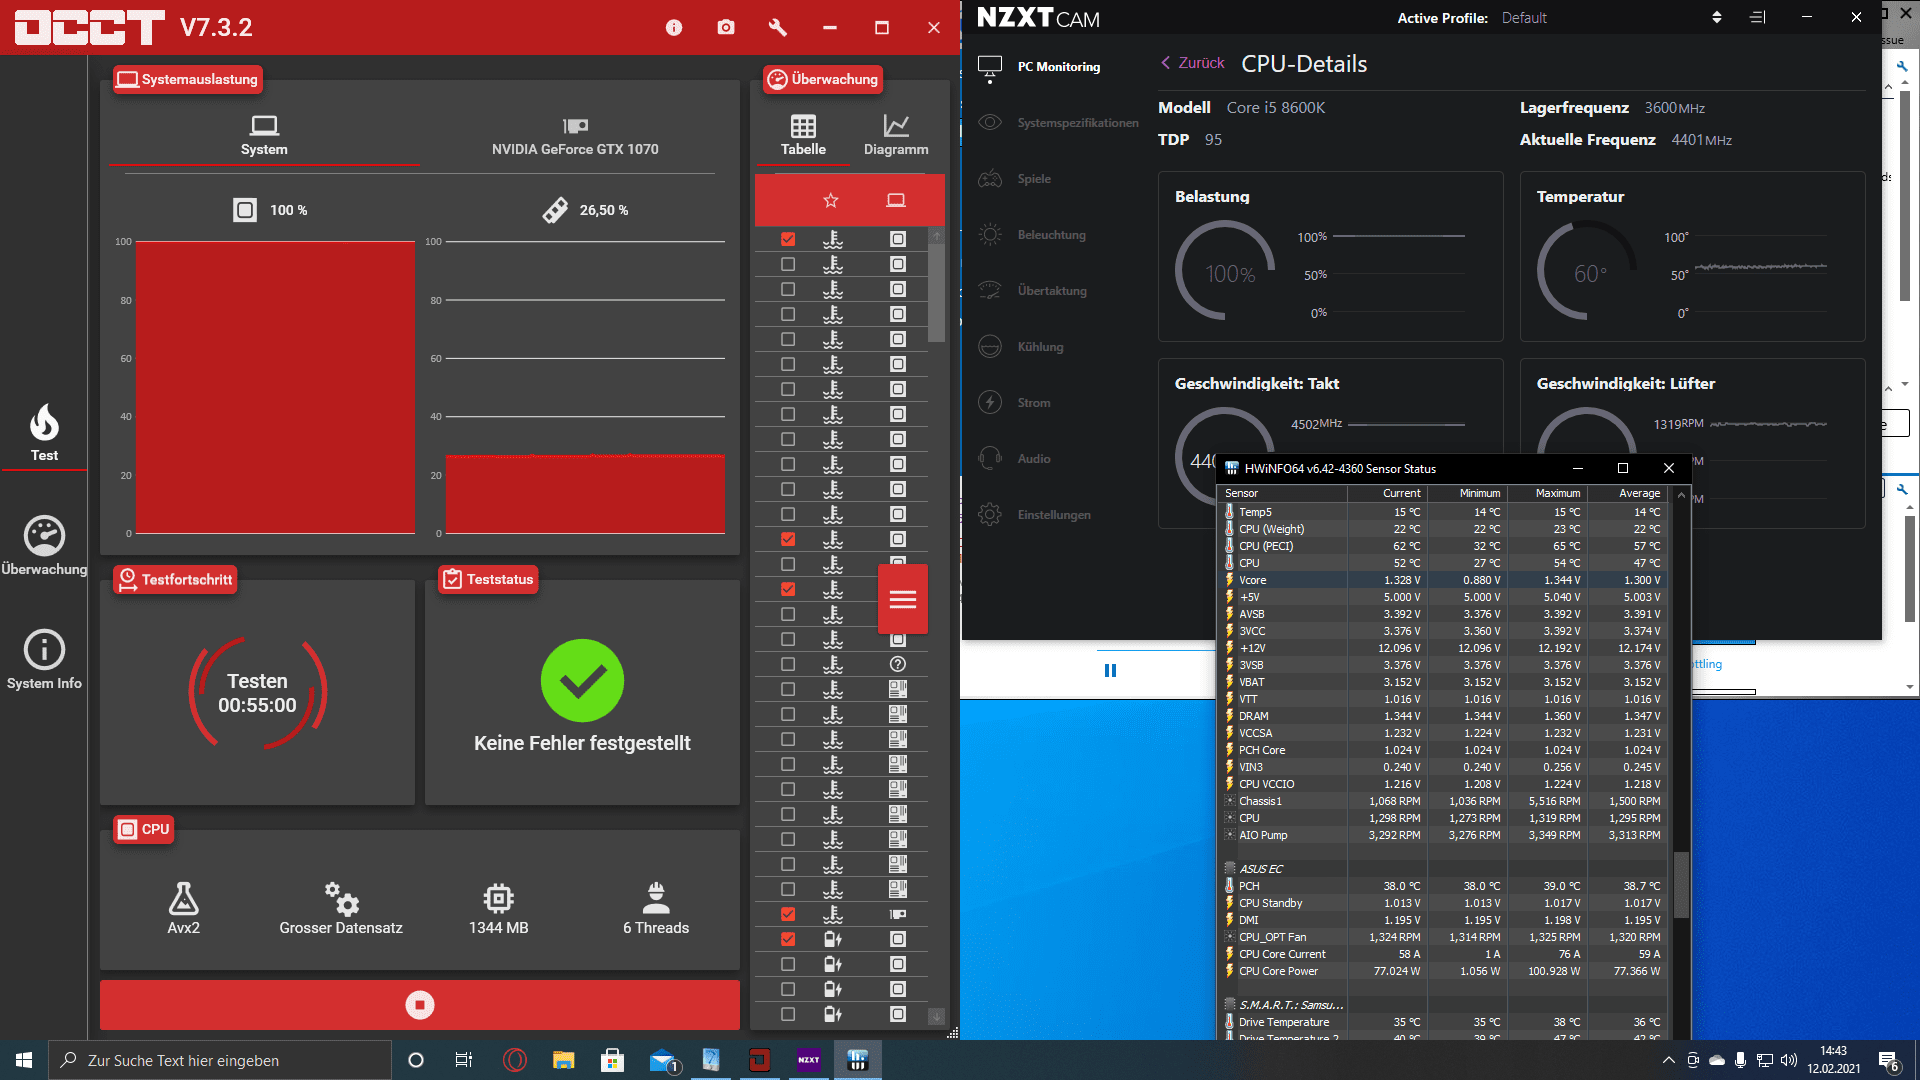Open Spiele gamepad icon in NZXT CAM
Screen dimensions: 1920x1080
point(990,179)
